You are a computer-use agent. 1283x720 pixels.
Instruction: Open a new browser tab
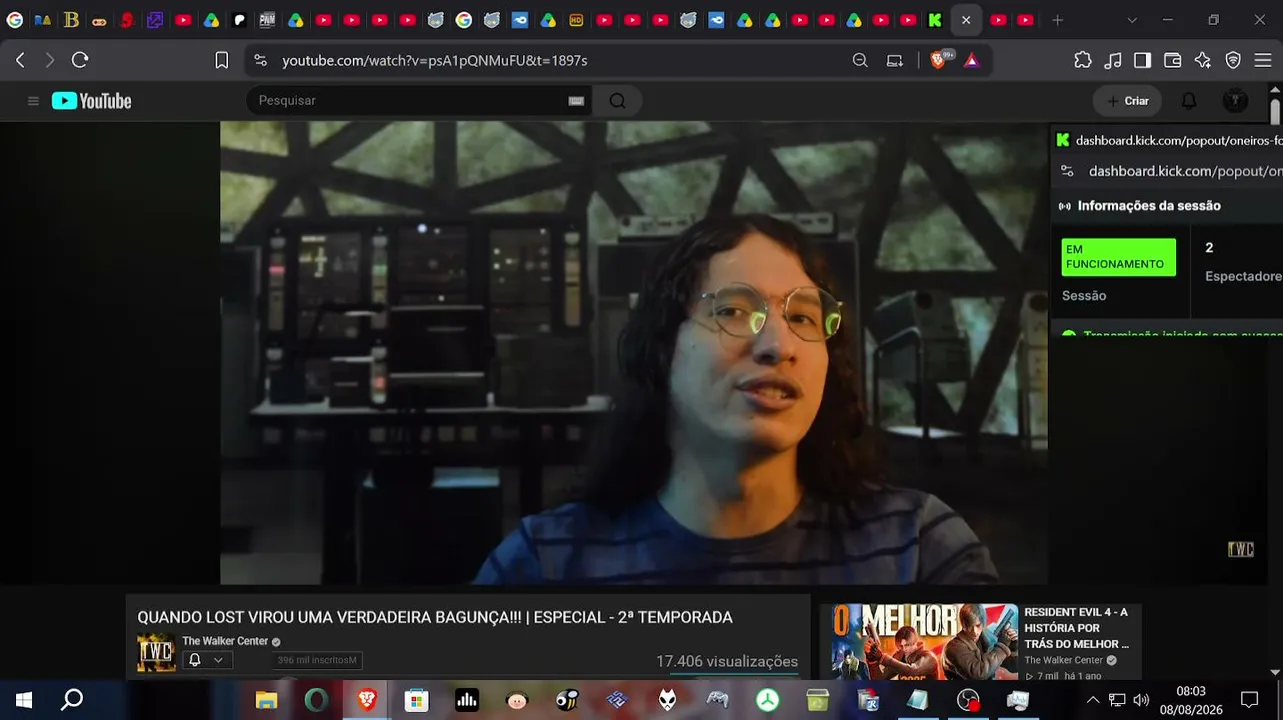(x=1057, y=20)
